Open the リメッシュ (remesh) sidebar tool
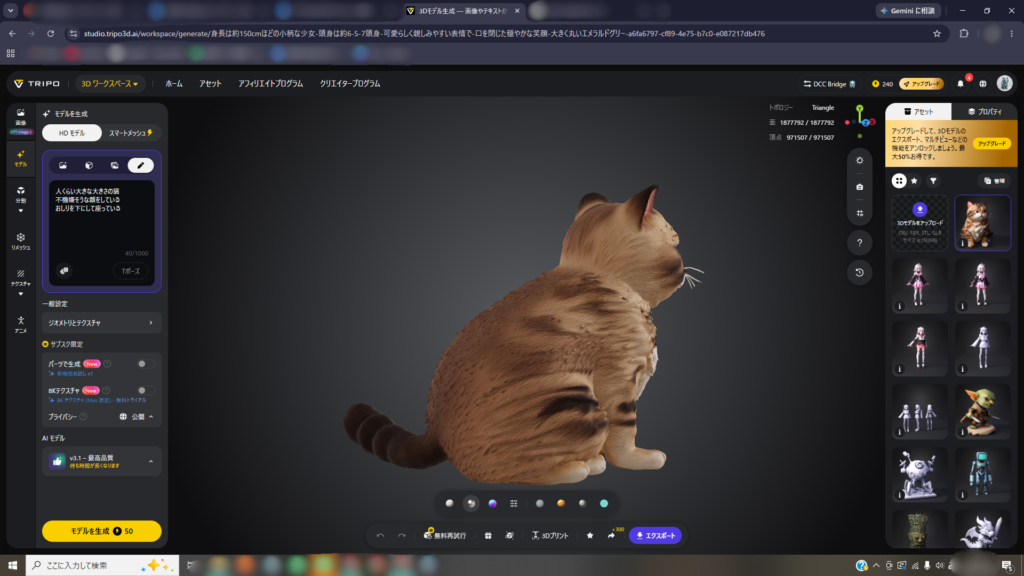 click(x=20, y=241)
